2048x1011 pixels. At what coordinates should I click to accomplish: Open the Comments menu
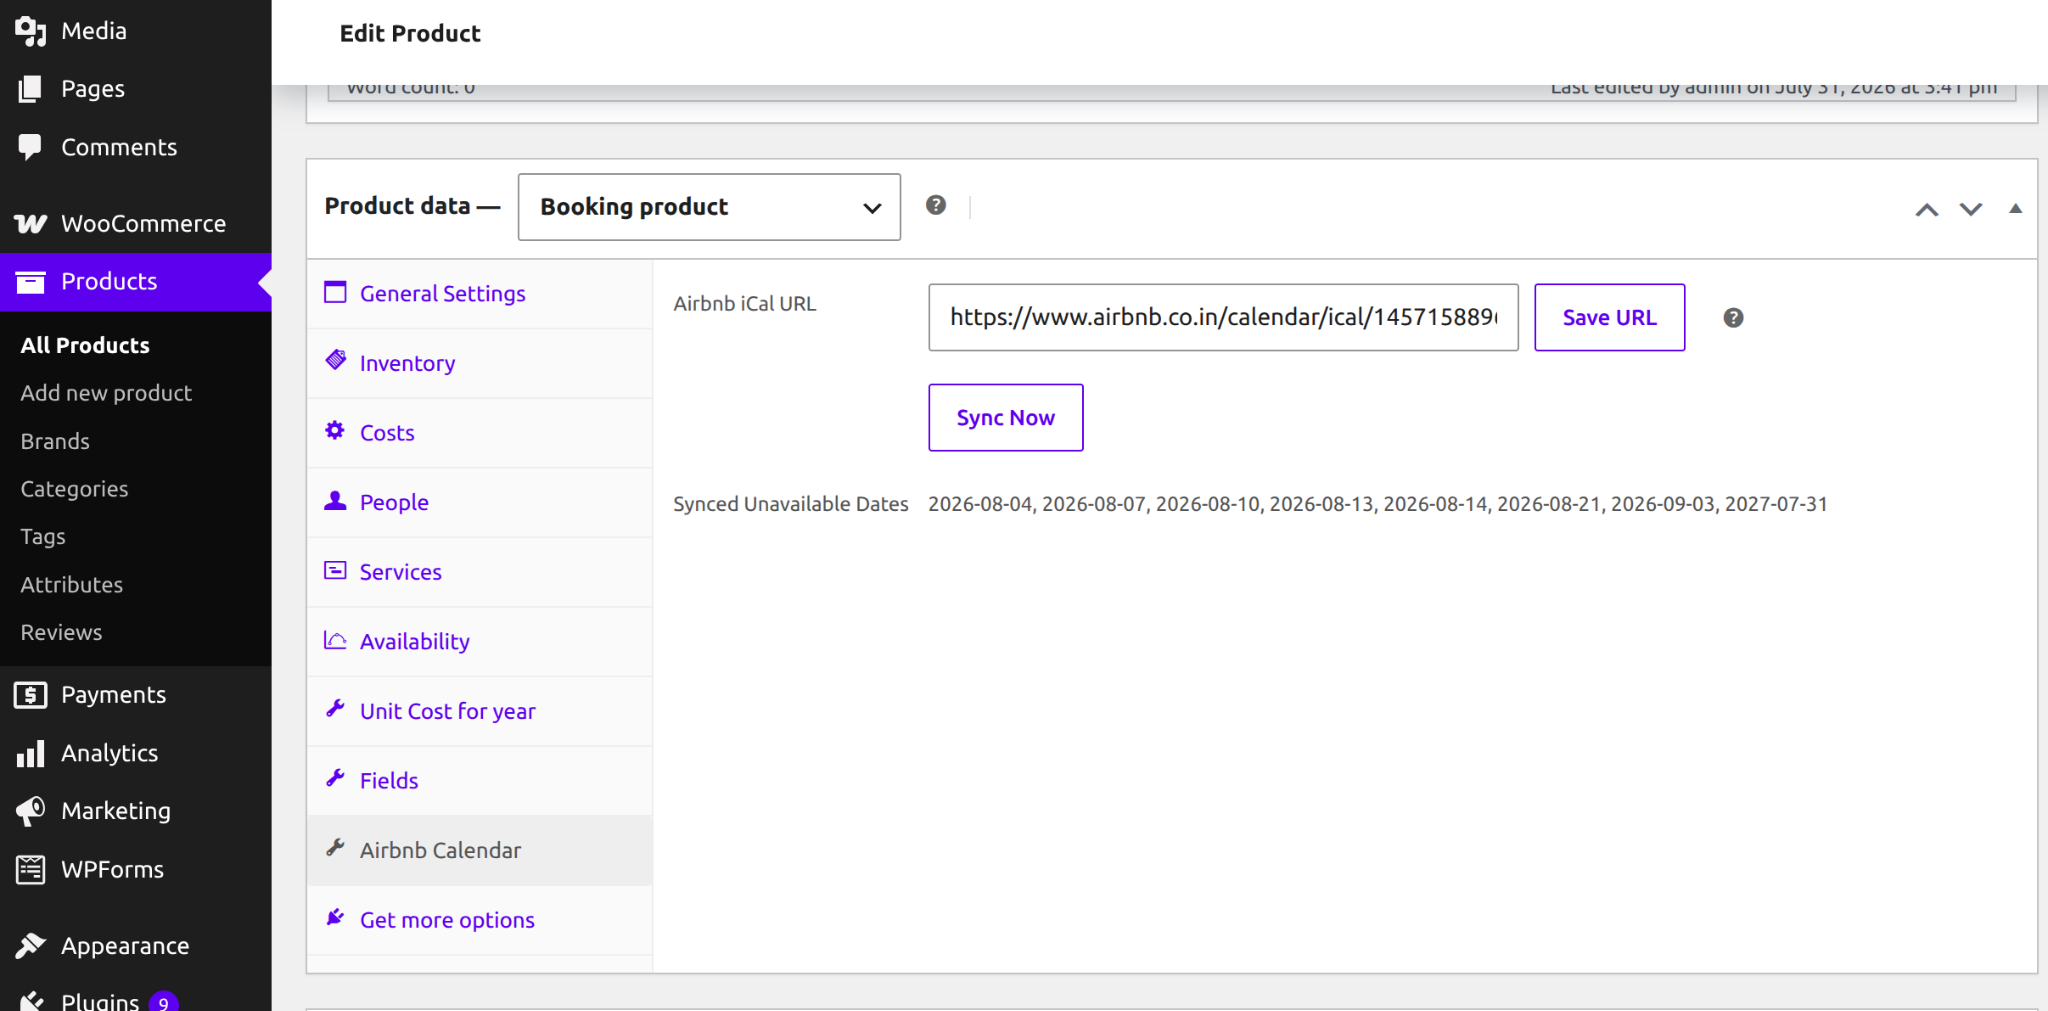tap(136, 147)
